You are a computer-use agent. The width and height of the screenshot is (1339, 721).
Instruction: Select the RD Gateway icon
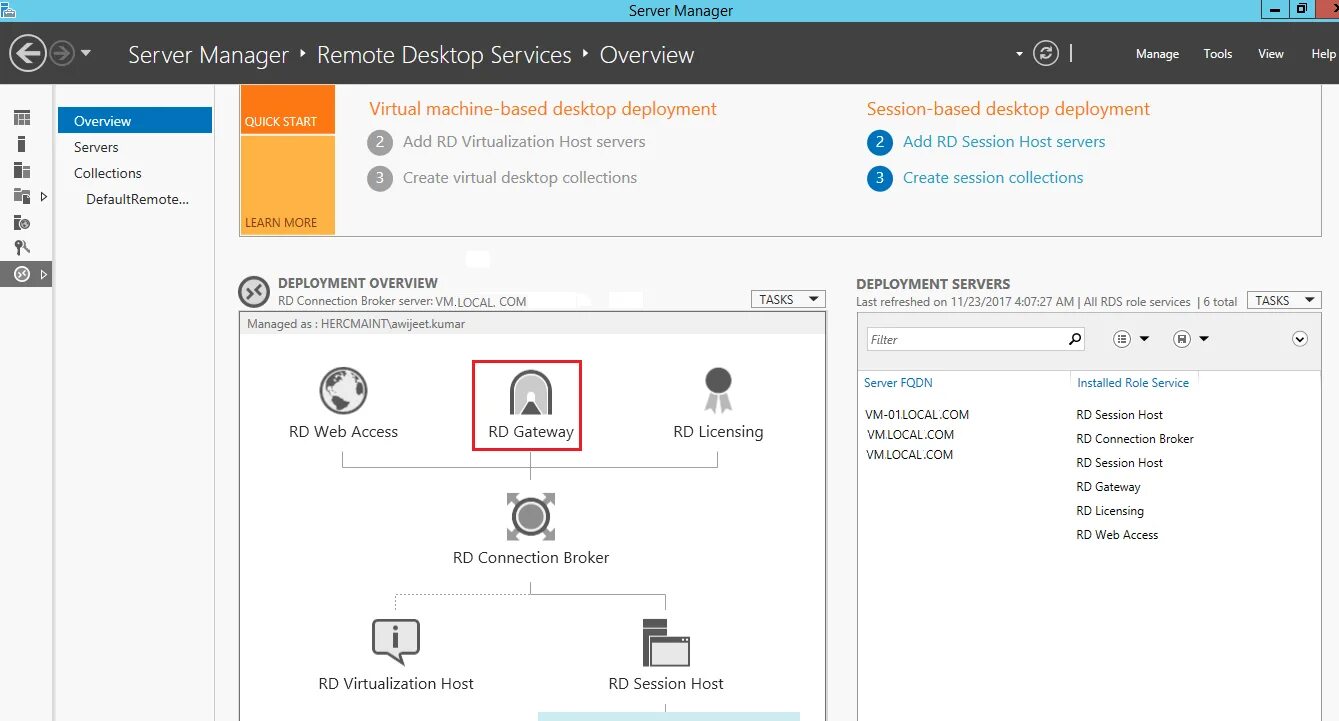click(x=530, y=392)
